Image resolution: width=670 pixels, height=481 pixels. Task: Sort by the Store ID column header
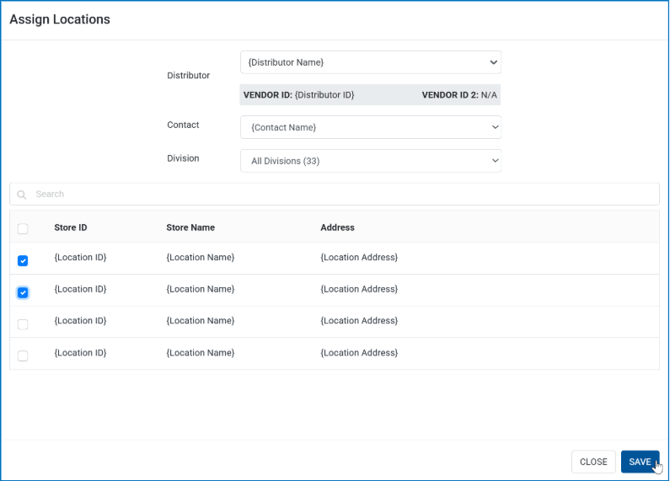click(x=71, y=228)
